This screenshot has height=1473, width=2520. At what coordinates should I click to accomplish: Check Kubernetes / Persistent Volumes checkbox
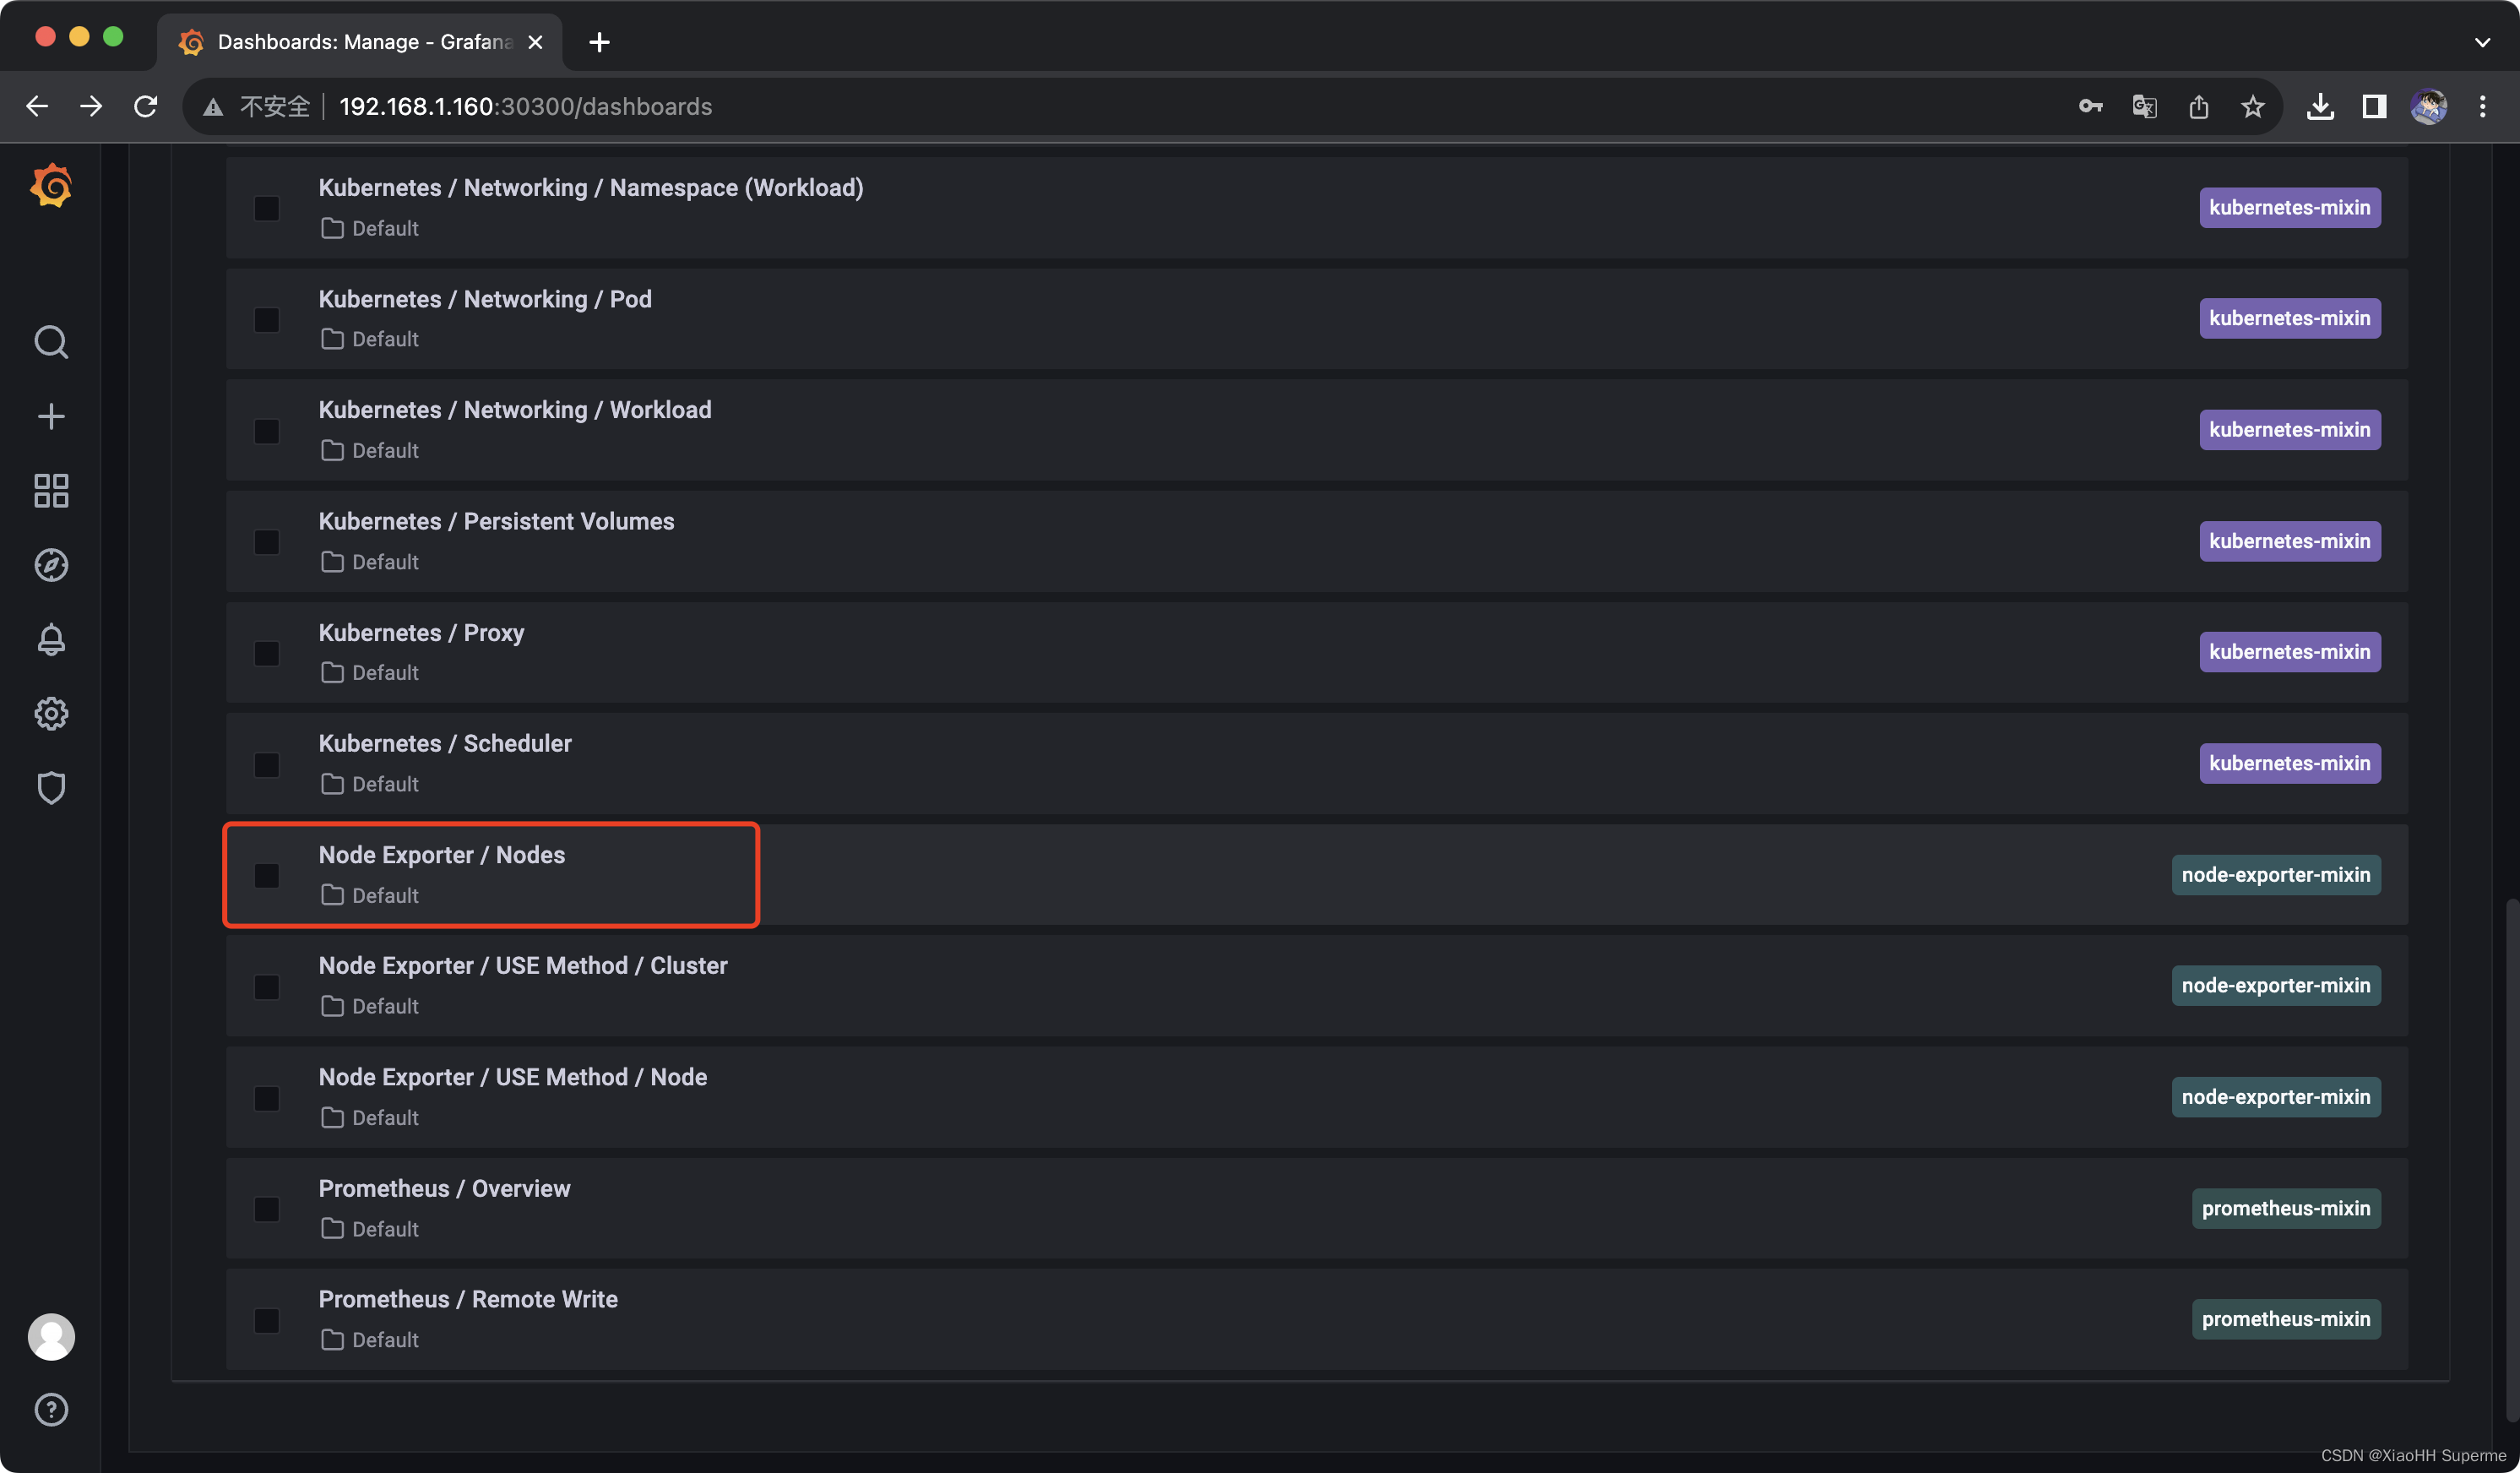pyautogui.click(x=267, y=542)
